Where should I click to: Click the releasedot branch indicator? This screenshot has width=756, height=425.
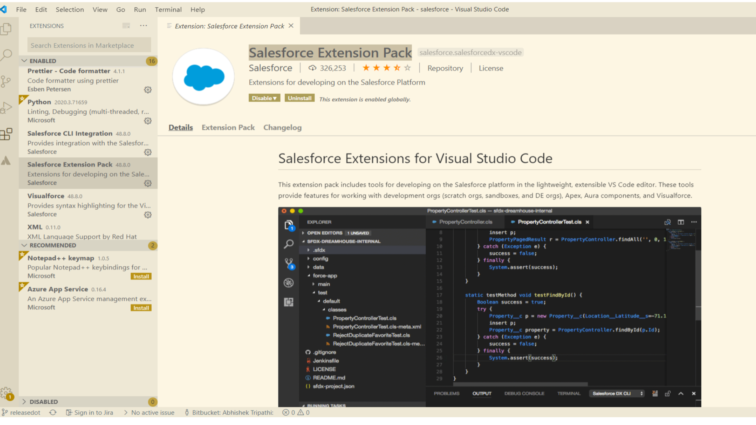coord(21,412)
